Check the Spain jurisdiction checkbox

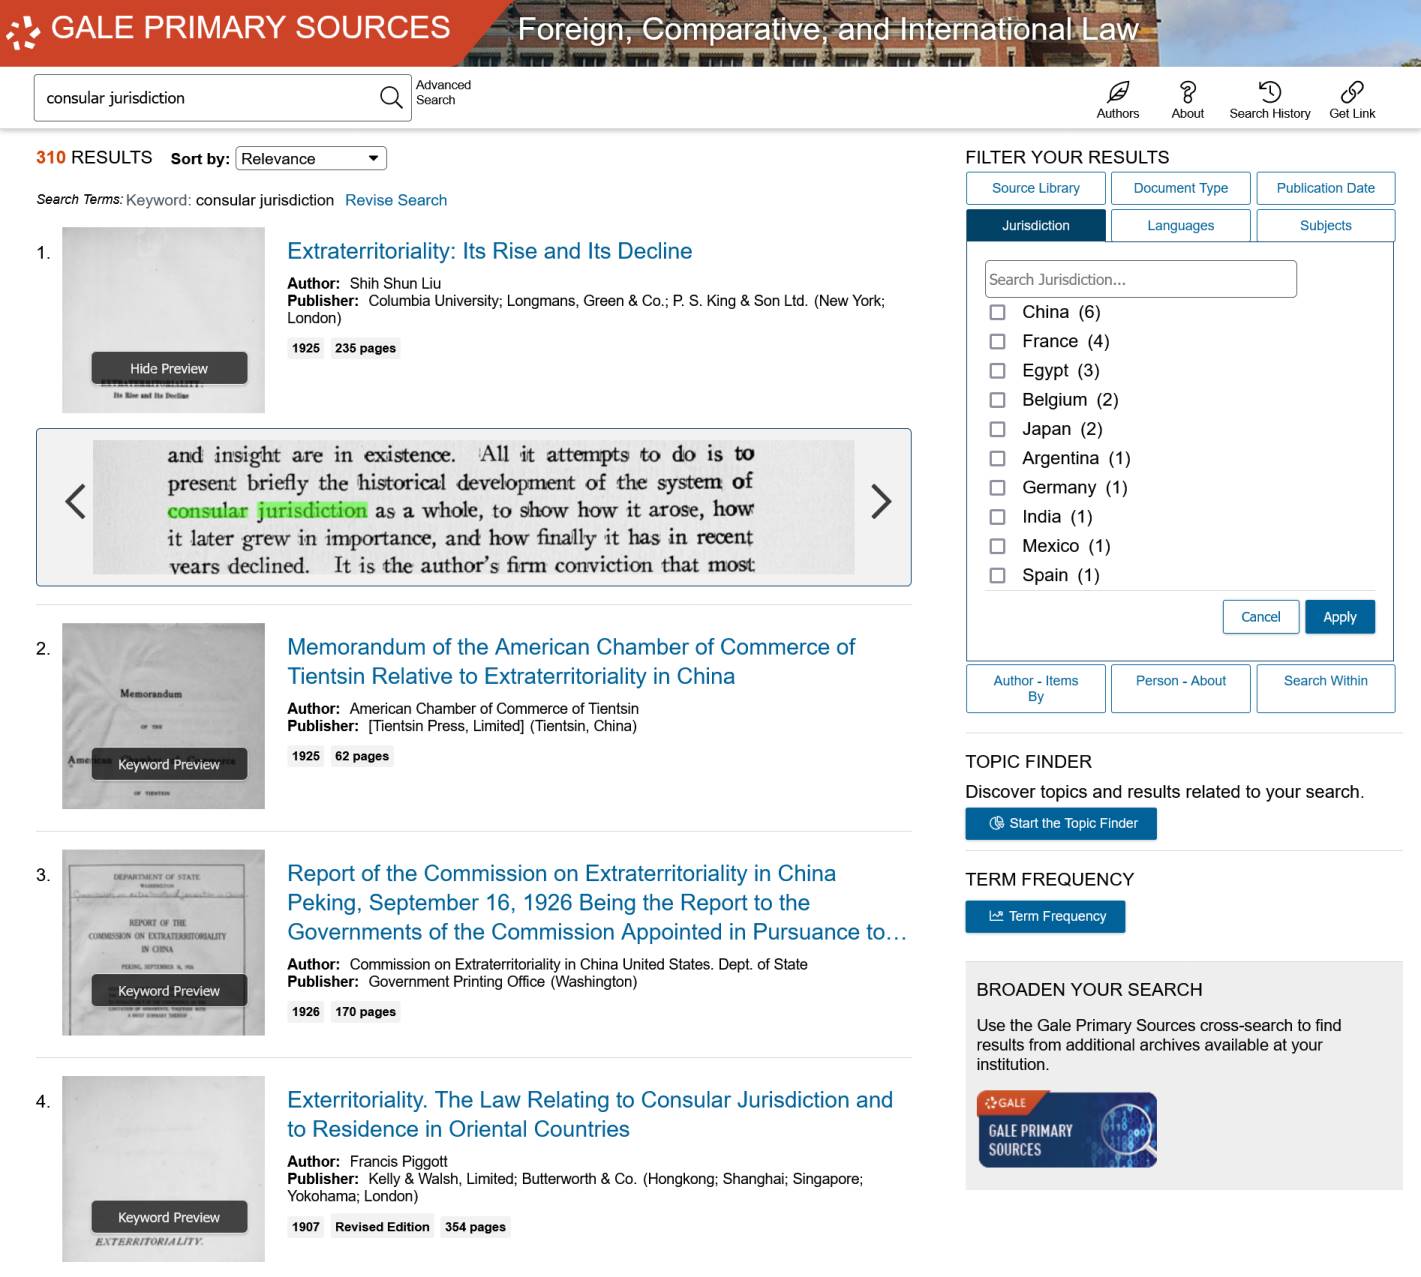[997, 575]
